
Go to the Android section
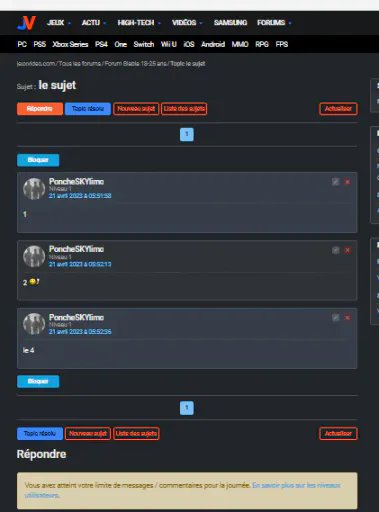pos(213,44)
